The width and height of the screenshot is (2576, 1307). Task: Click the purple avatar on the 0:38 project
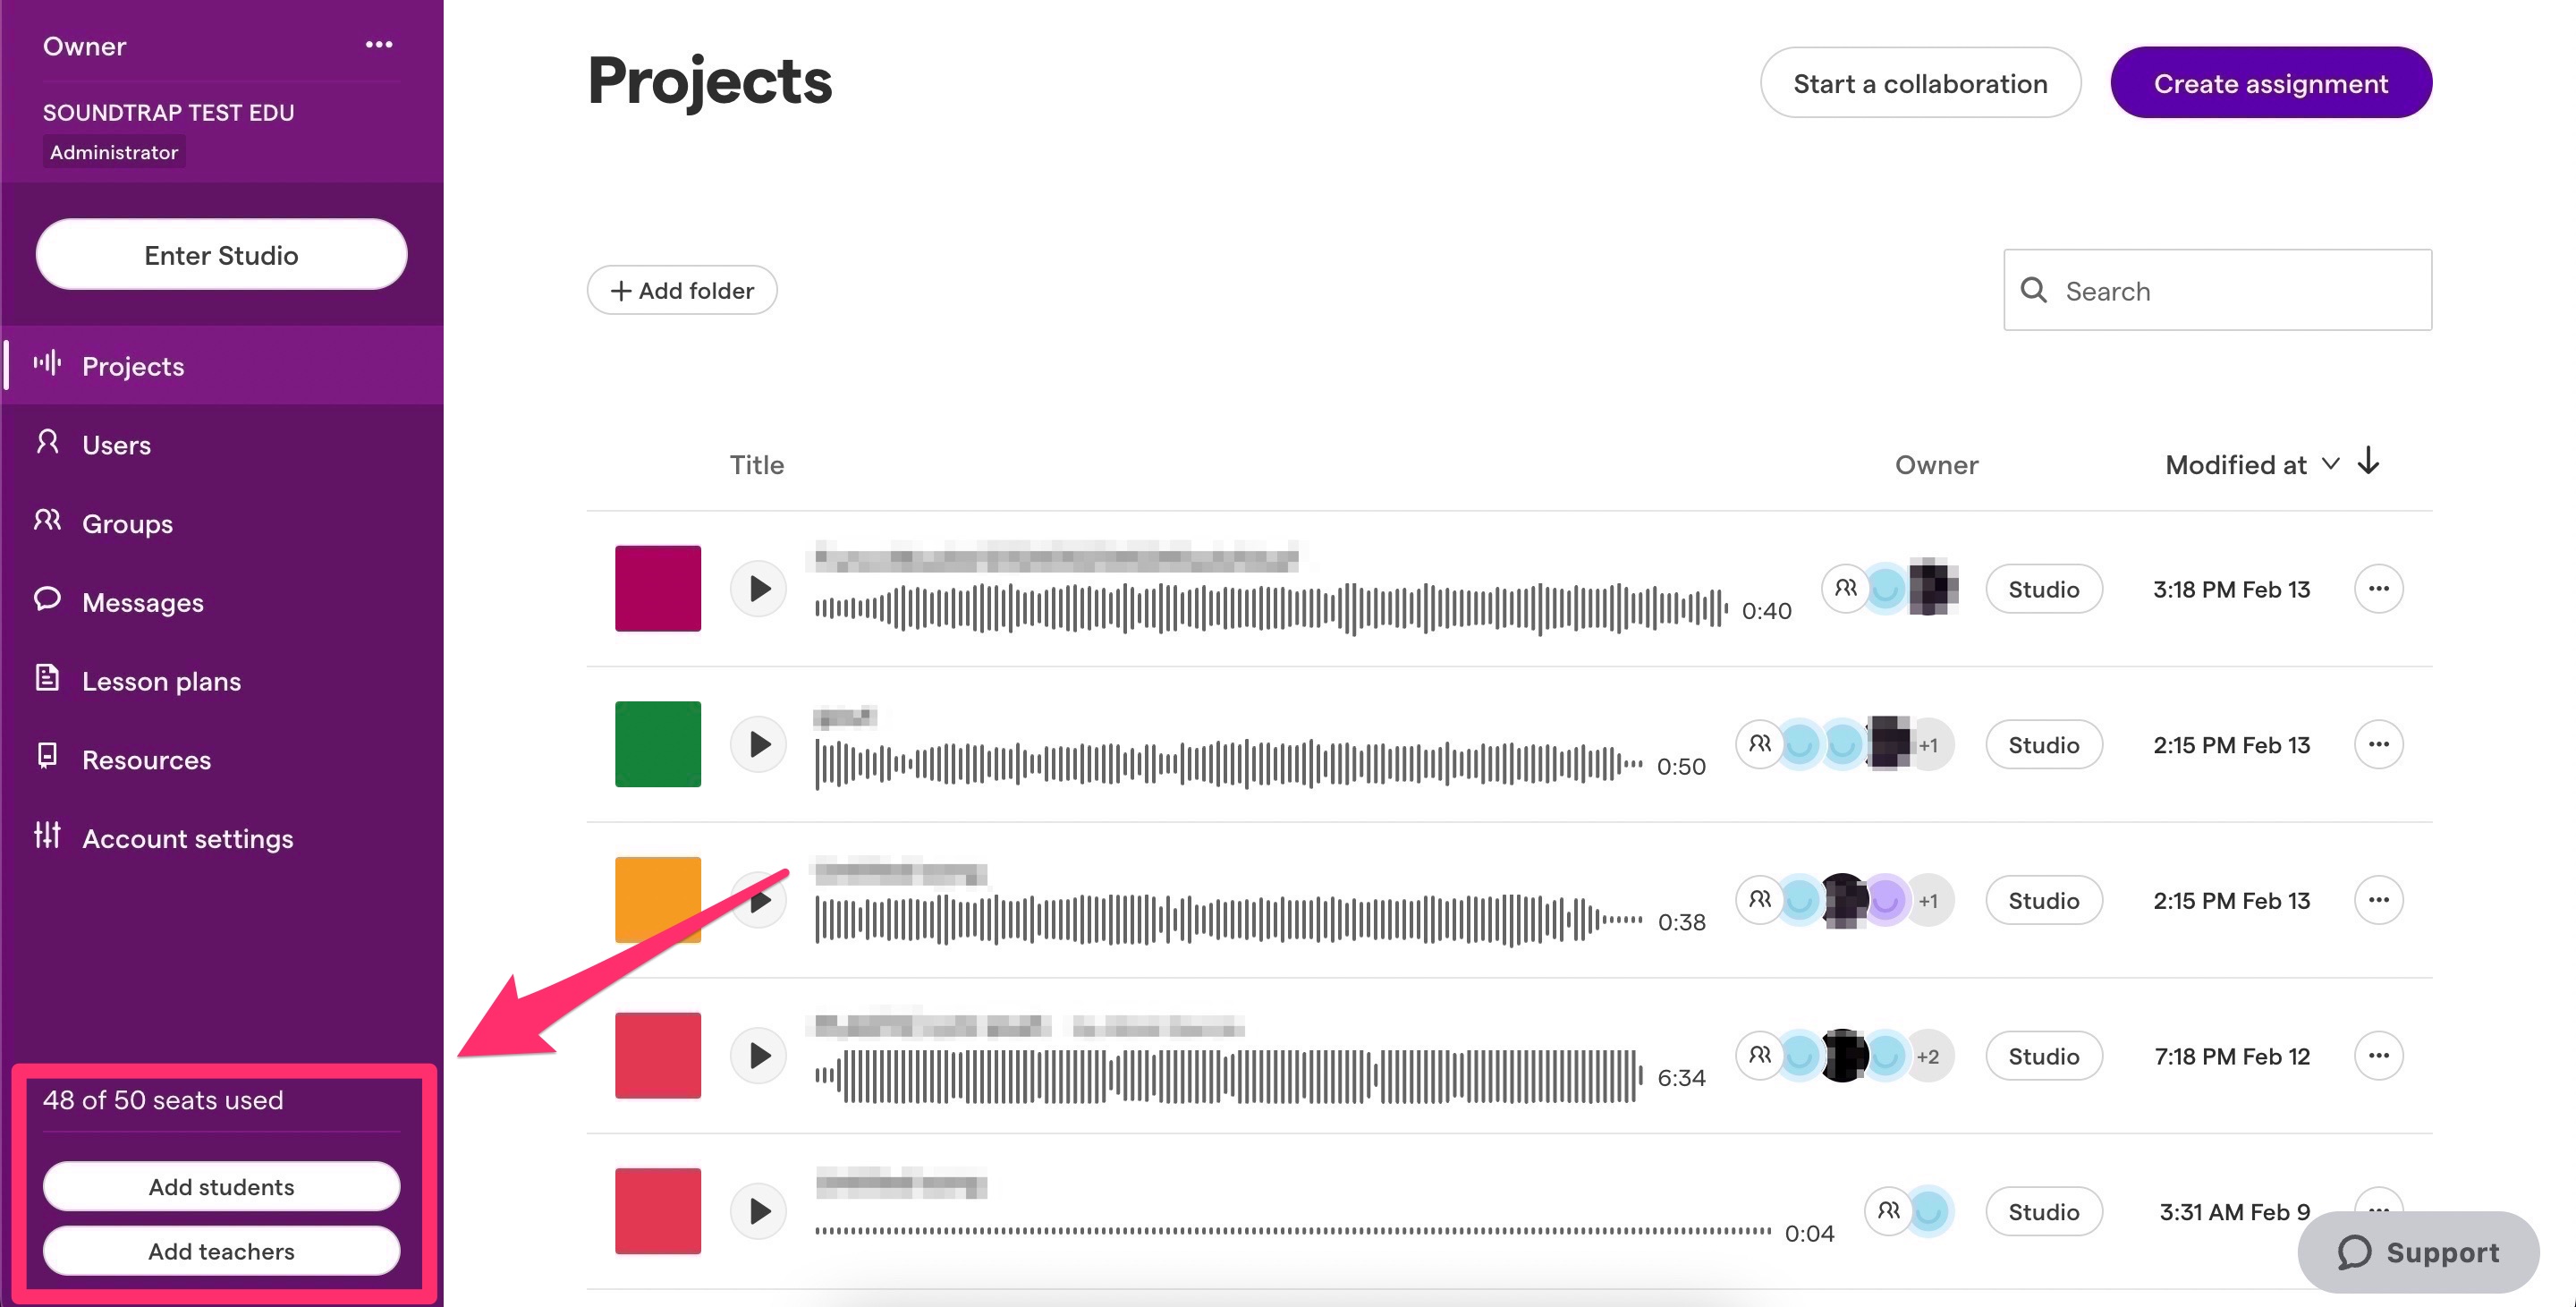tap(1886, 900)
